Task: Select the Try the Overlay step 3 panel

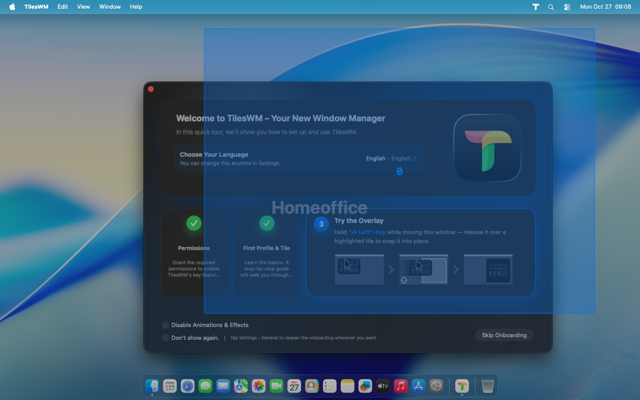Action: click(x=420, y=252)
